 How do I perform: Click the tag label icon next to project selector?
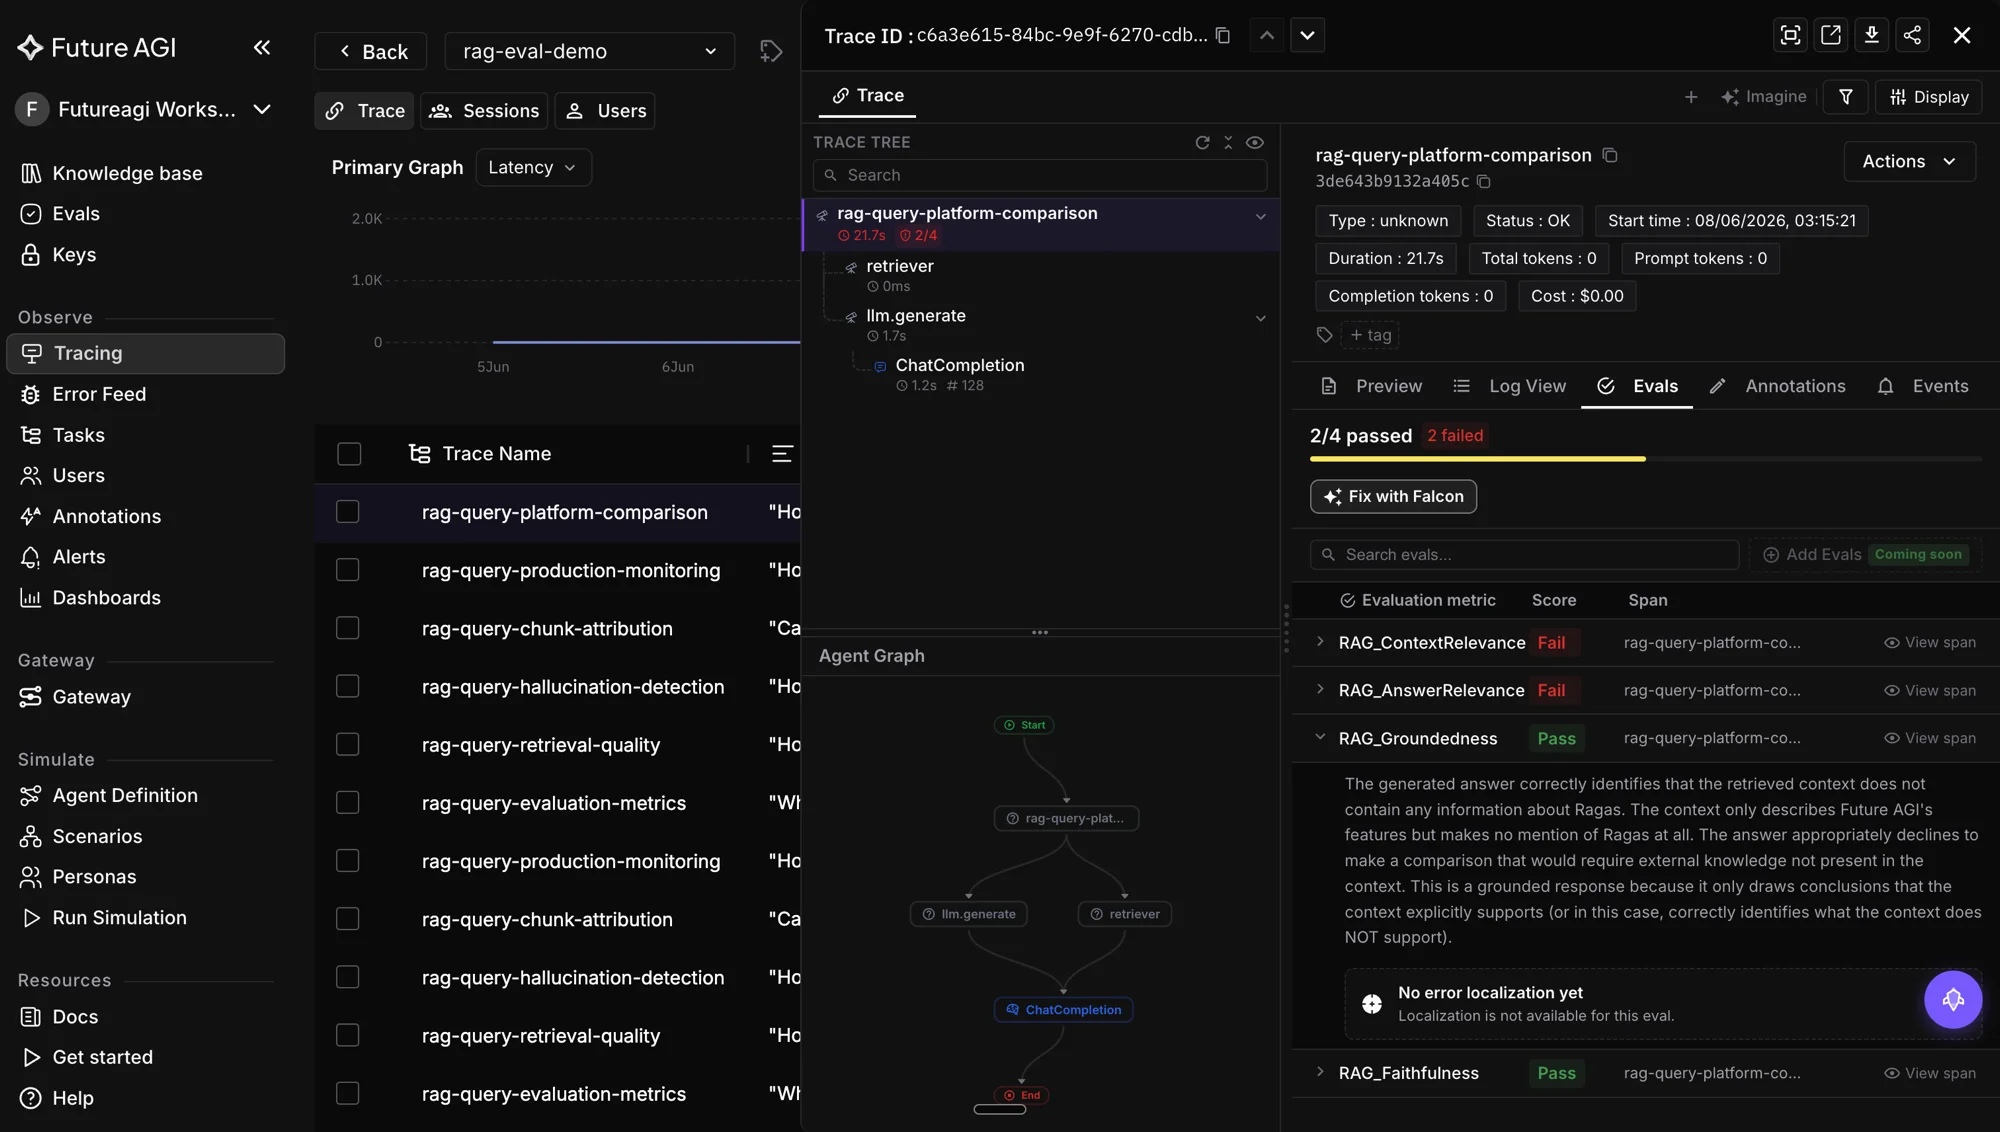[x=770, y=51]
